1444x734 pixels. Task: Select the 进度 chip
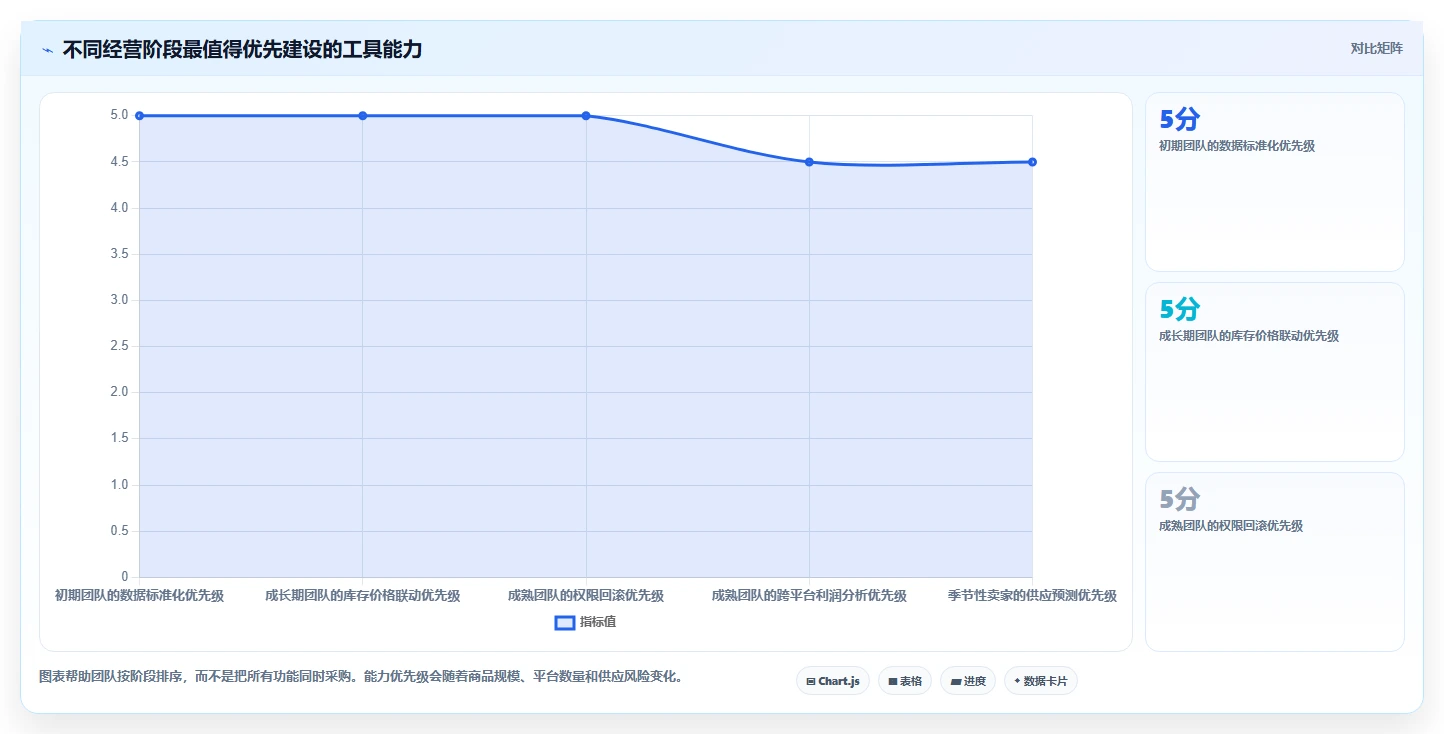(968, 681)
